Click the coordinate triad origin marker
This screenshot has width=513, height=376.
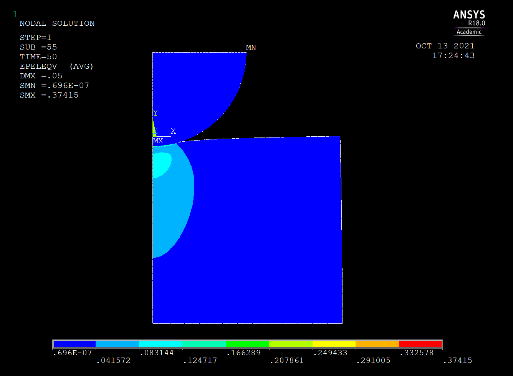tap(154, 135)
